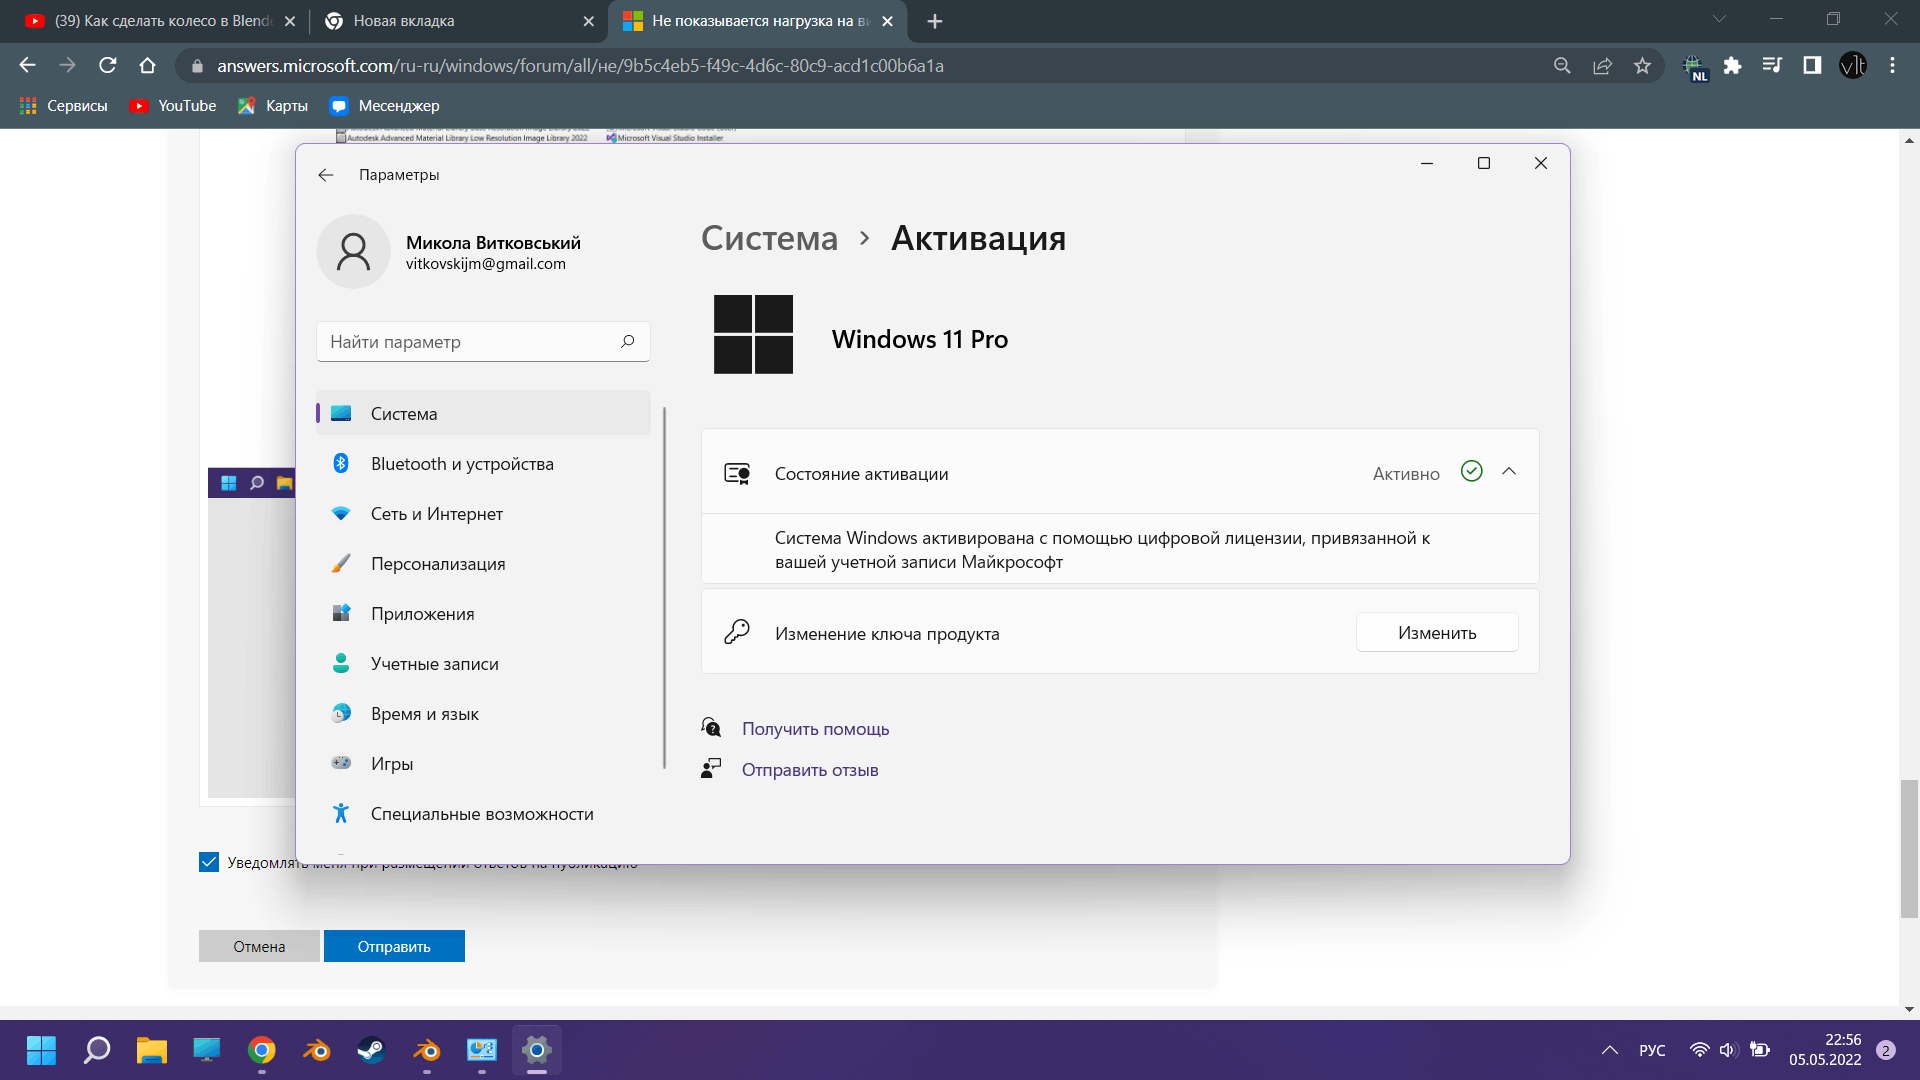
Task: Click the search magnifier in Найти параметр
Action: click(627, 342)
